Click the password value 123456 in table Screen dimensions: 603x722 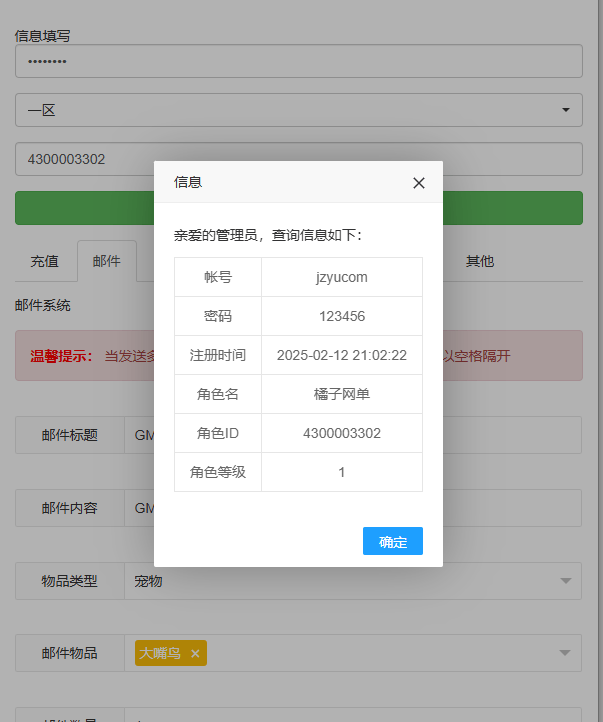[x=341, y=316]
